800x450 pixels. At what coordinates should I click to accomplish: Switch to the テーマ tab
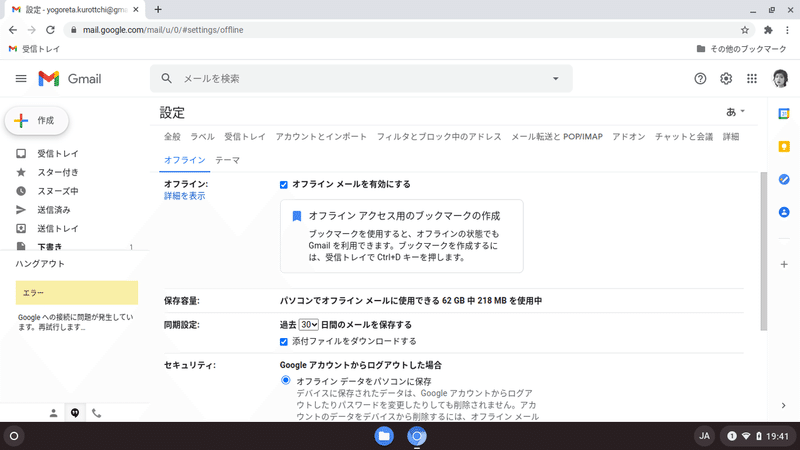227,160
